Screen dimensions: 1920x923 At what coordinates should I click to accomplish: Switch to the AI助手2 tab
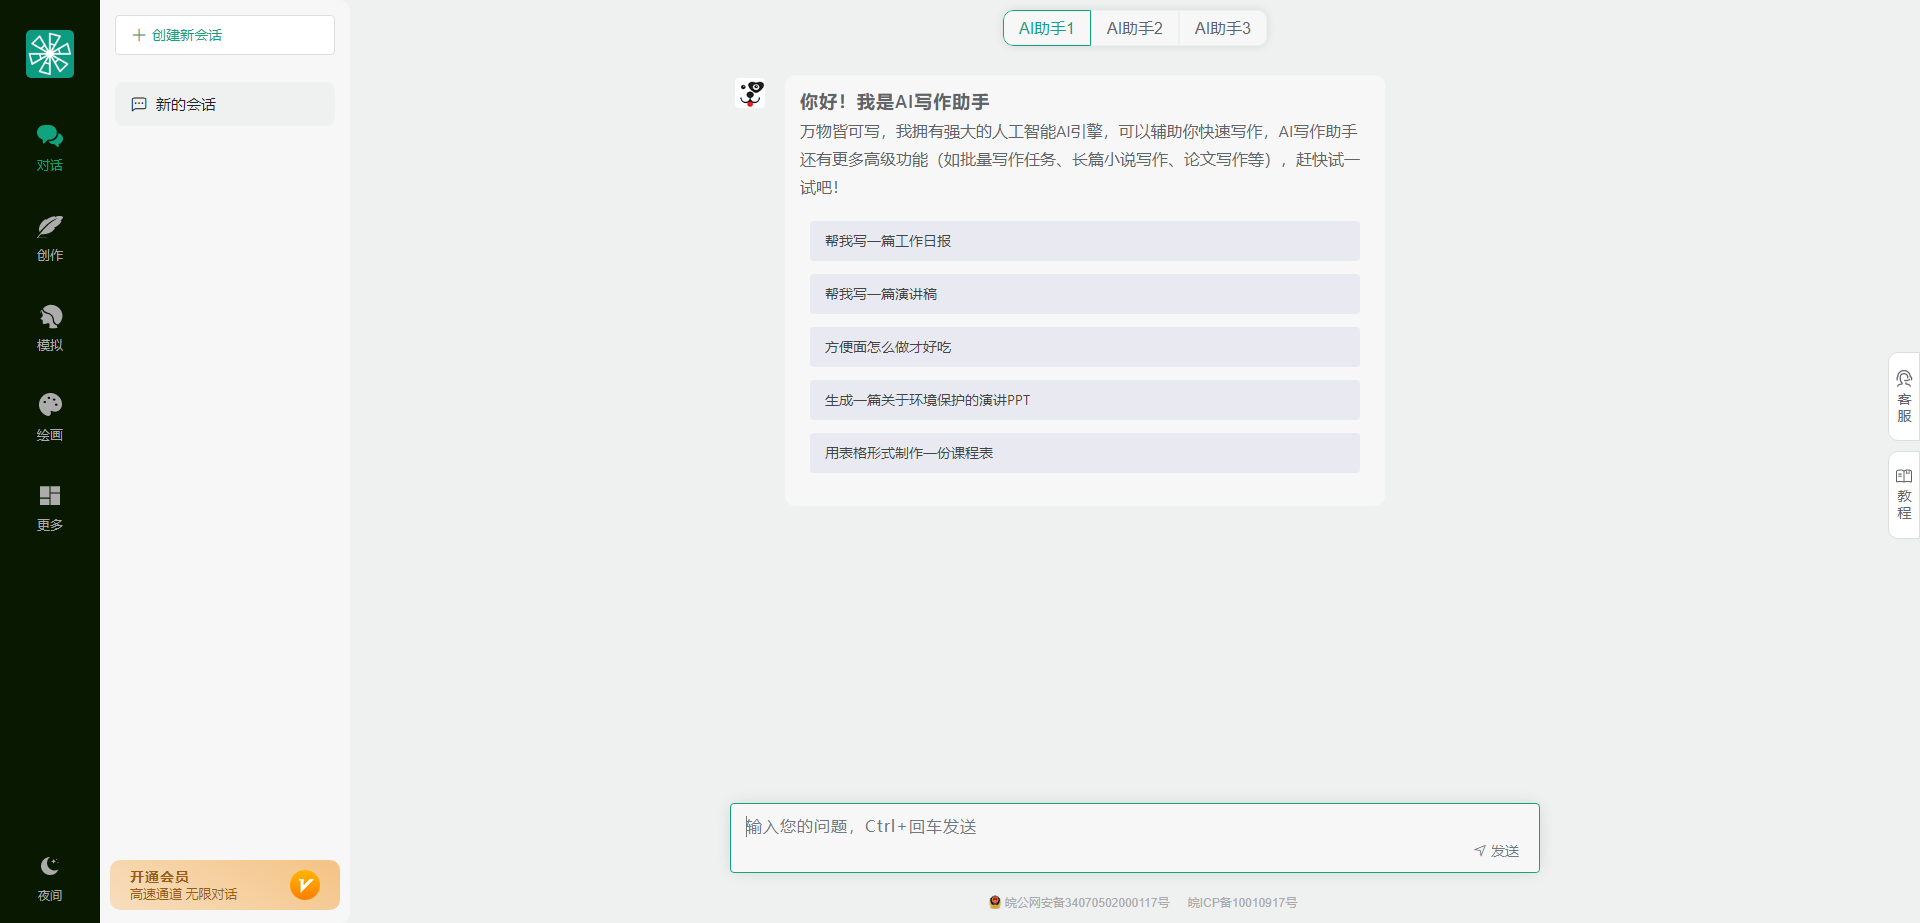click(1134, 28)
